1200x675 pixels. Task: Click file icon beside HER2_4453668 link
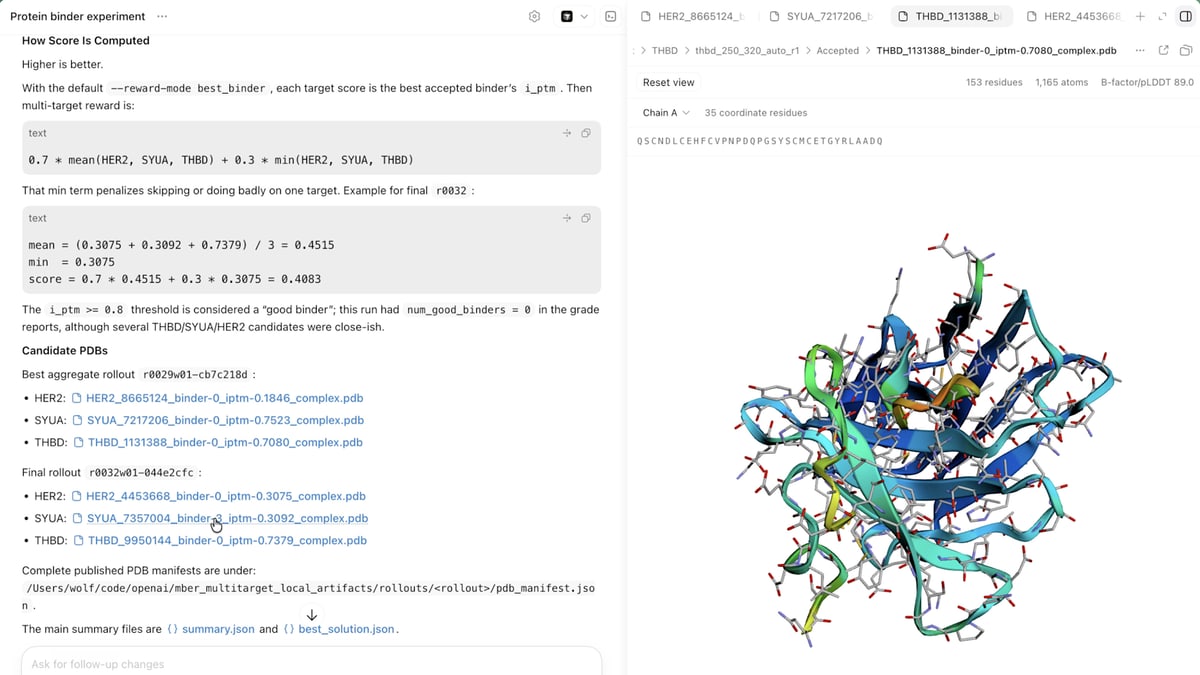pyautogui.click(x=77, y=496)
